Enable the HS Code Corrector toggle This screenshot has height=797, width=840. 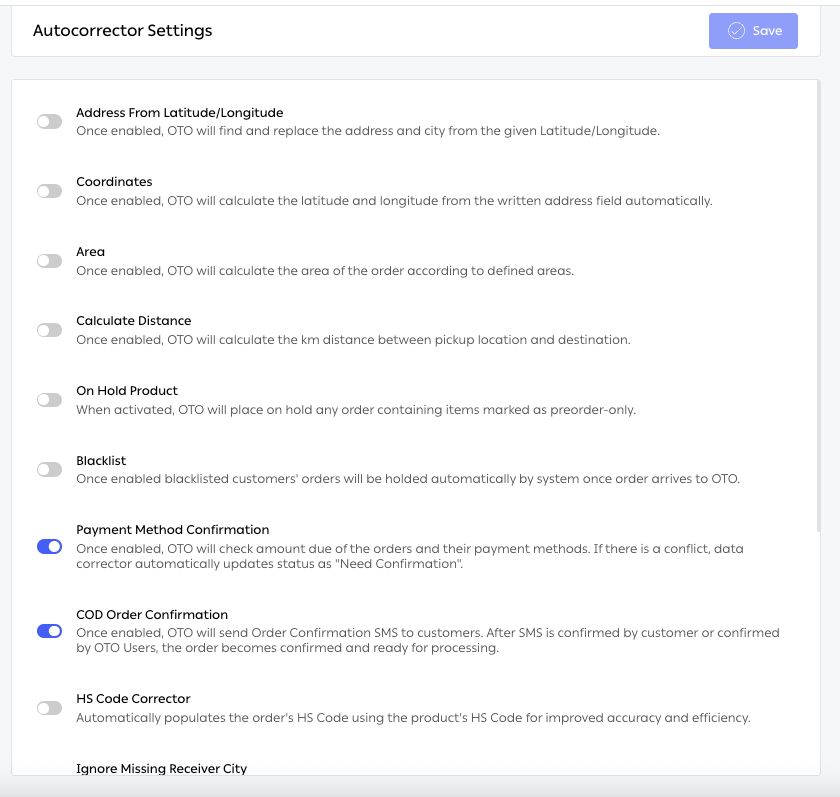(x=49, y=708)
